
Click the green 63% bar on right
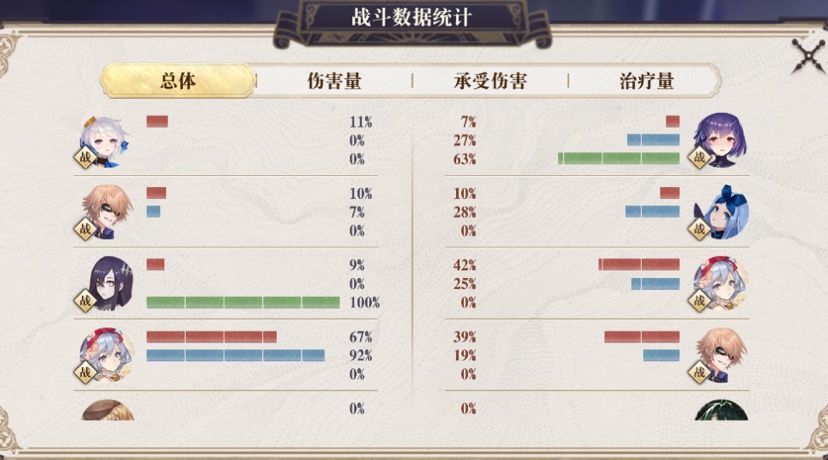[x=619, y=158]
